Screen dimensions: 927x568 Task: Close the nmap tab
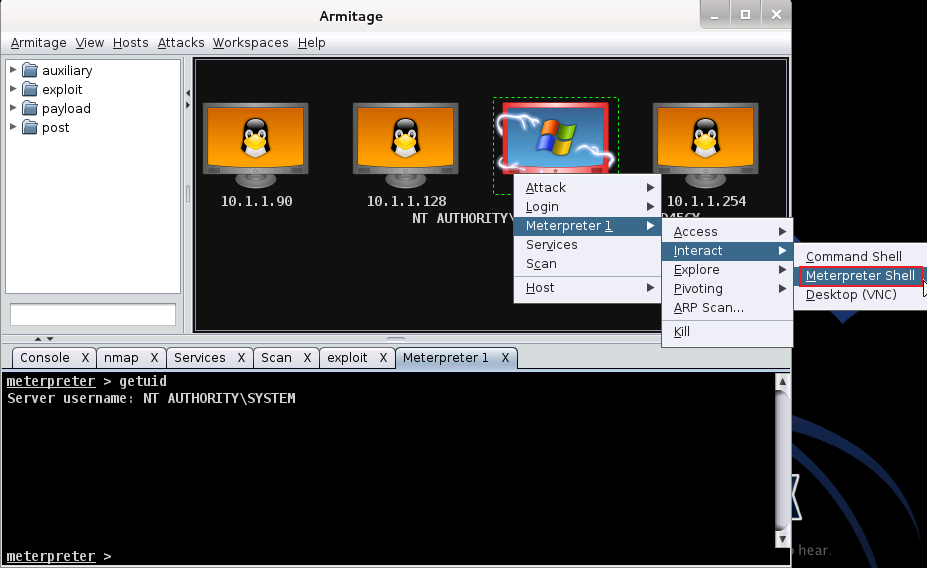(154, 358)
